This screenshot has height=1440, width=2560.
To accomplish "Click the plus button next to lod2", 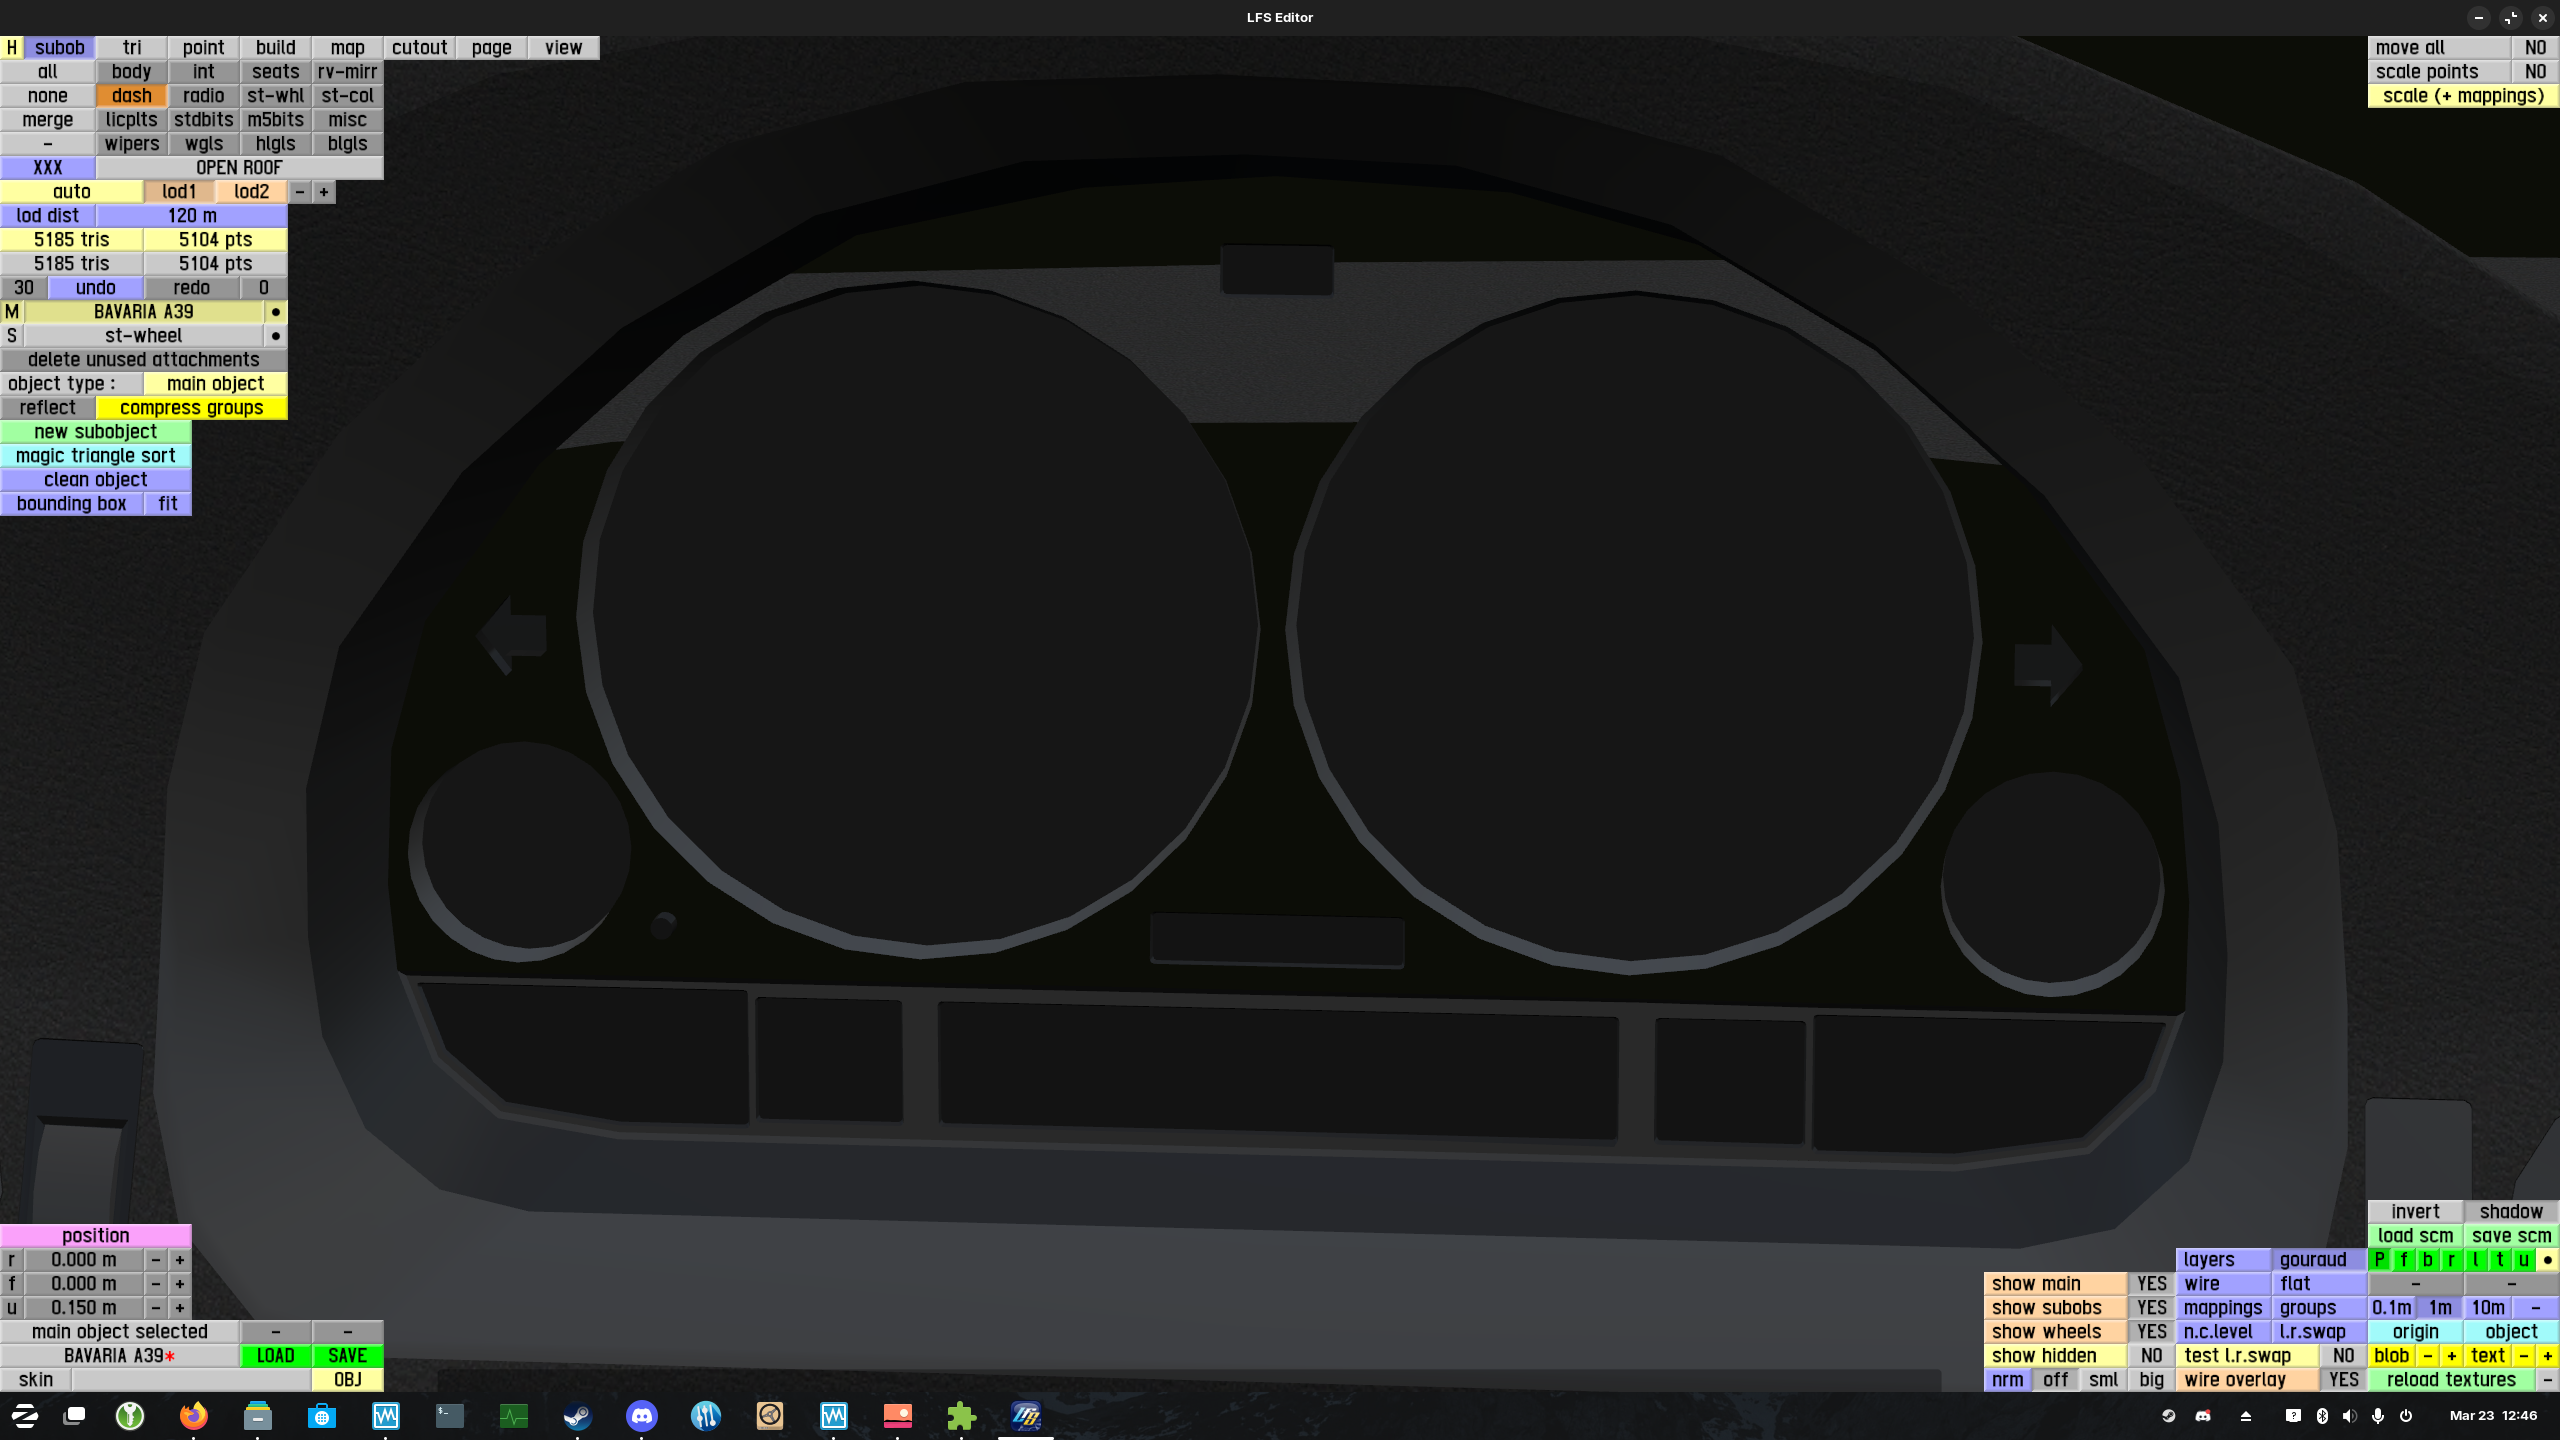I will click(x=324, y=192).
